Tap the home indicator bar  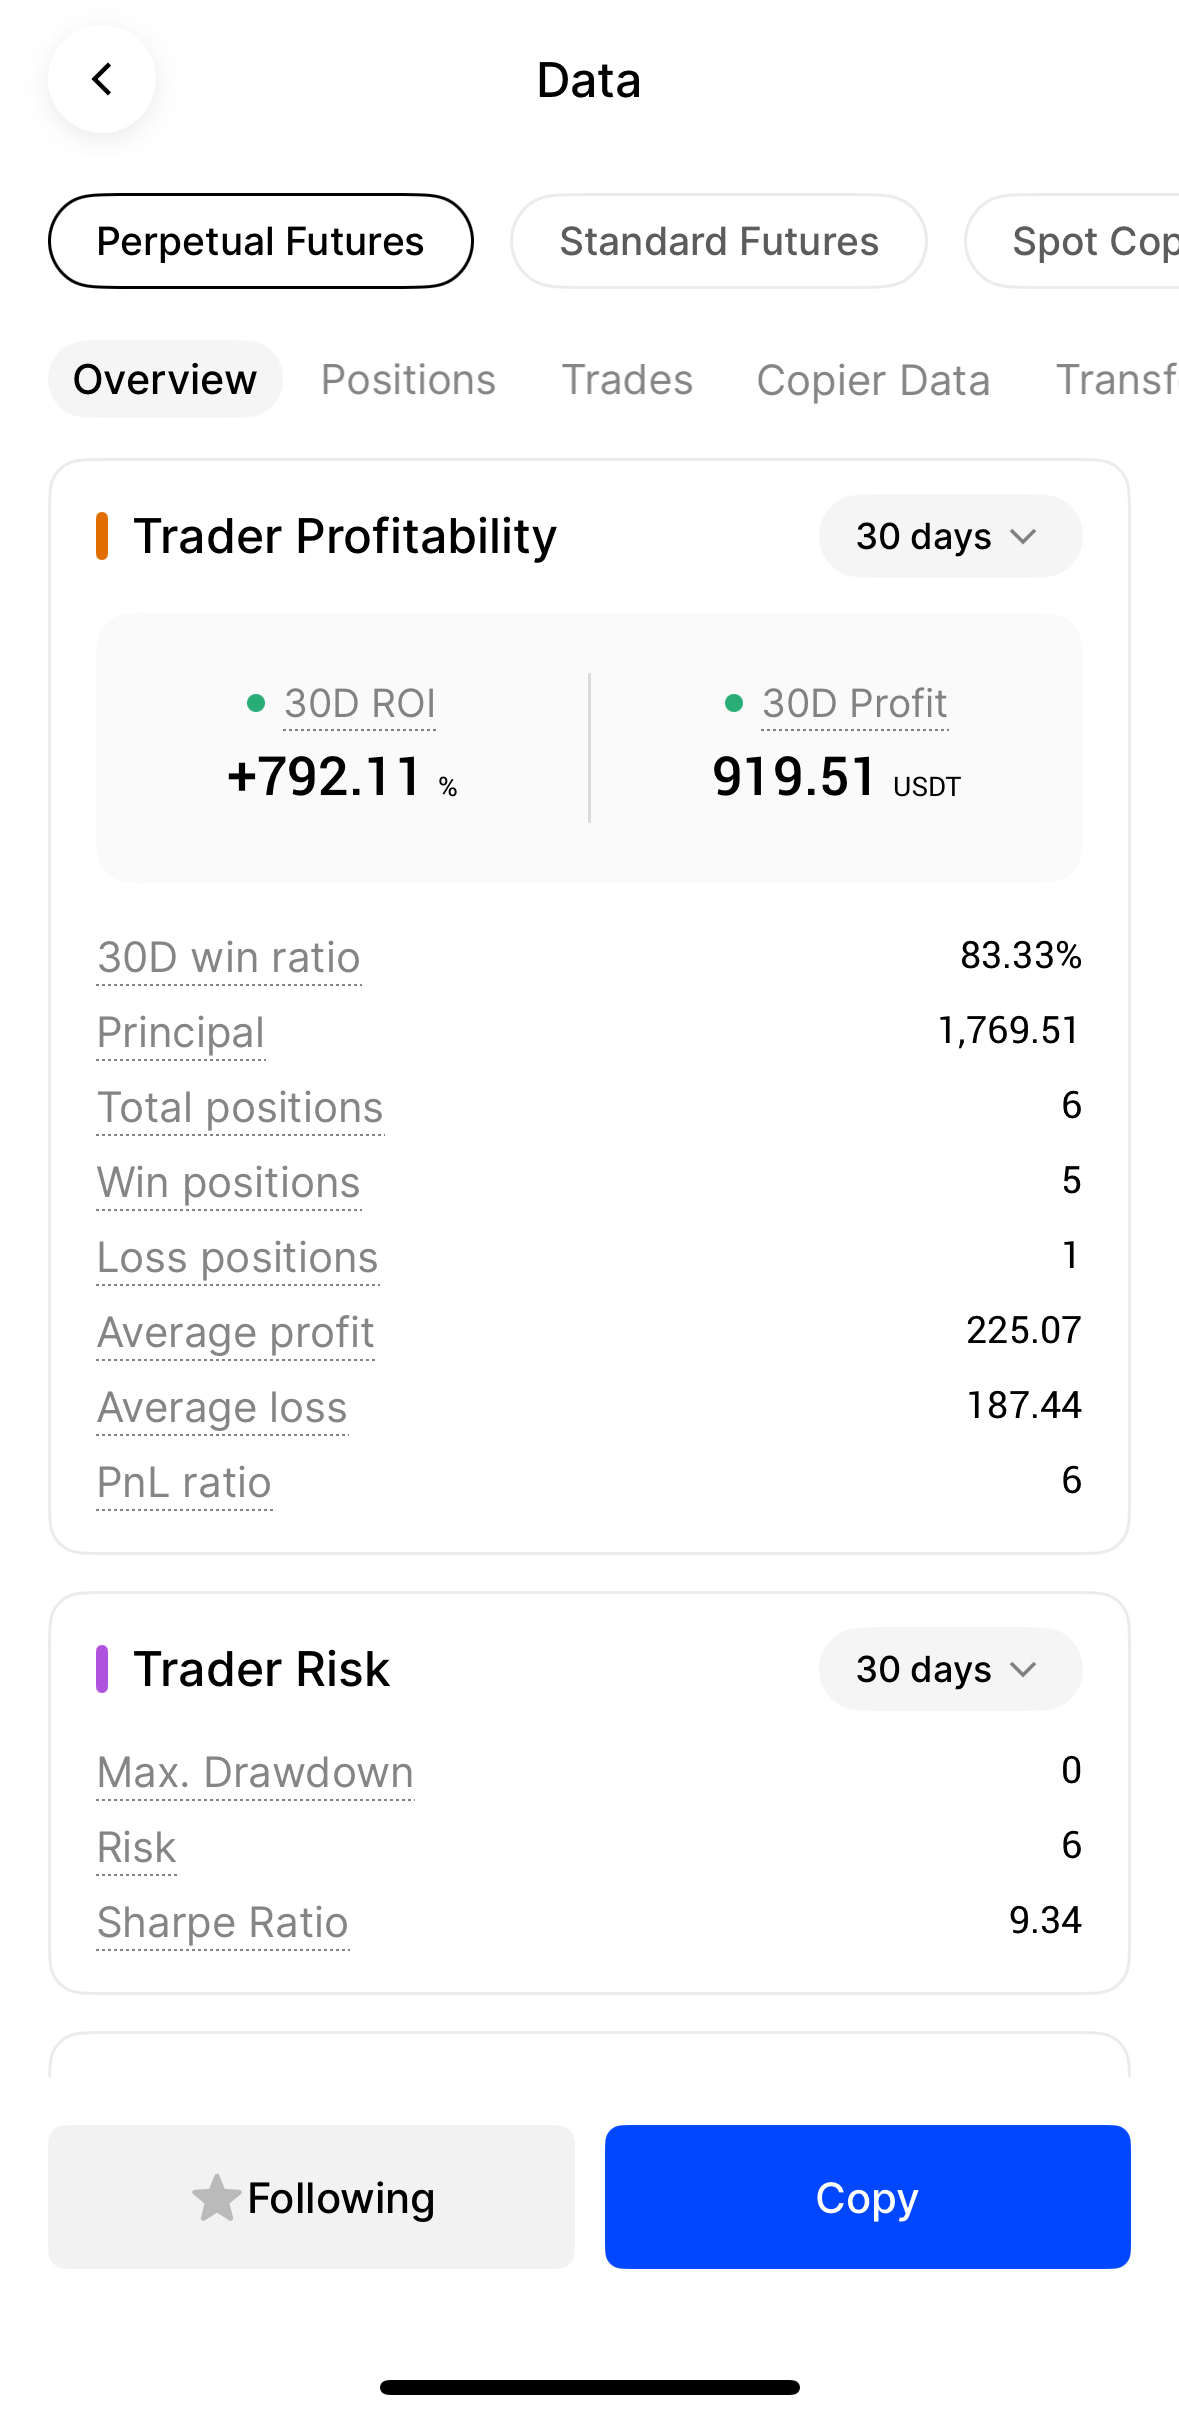pos(589,2387)
